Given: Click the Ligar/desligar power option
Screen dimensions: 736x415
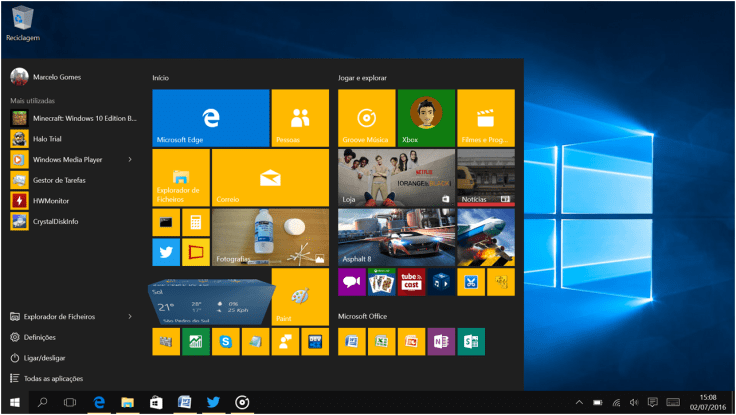Looking at the screenshot, I should pyautogui.click(x=46, y=358).
